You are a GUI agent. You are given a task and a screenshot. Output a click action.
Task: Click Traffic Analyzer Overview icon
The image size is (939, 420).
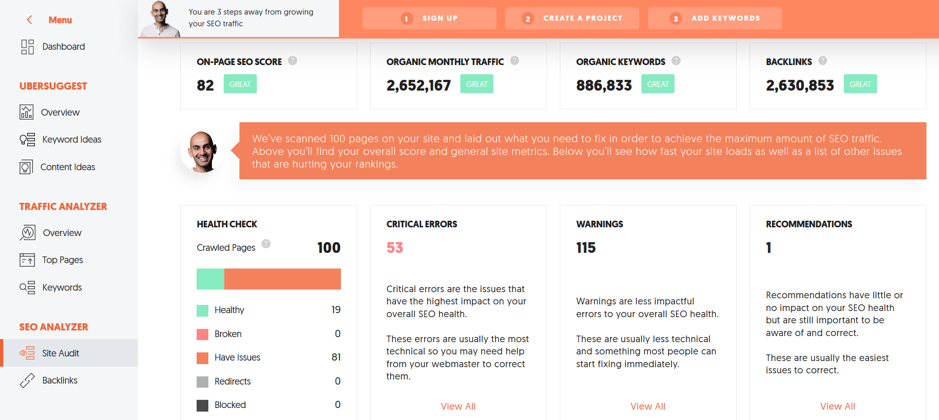pos(28,232)
